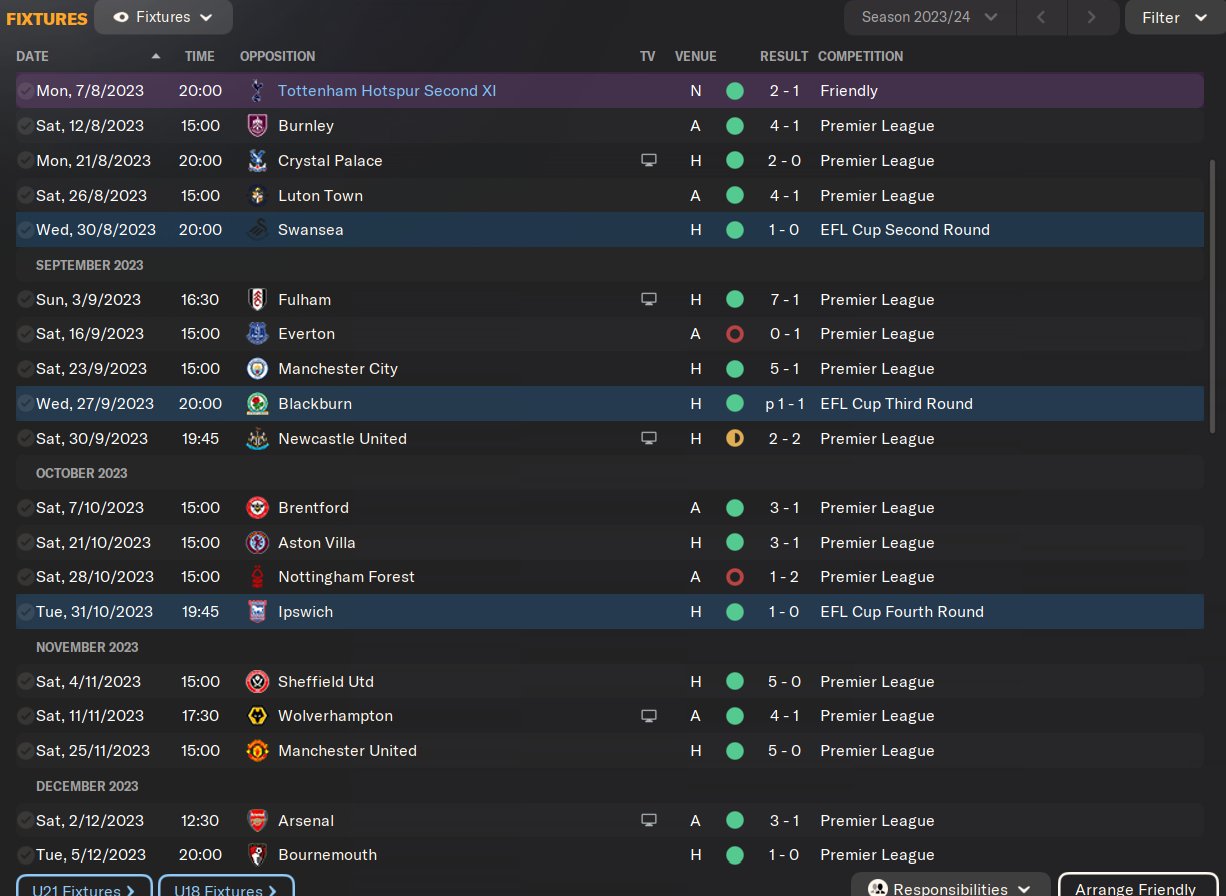Toggle the checkmark for the Everton match

pyautogui.click(x=25, y=334)
